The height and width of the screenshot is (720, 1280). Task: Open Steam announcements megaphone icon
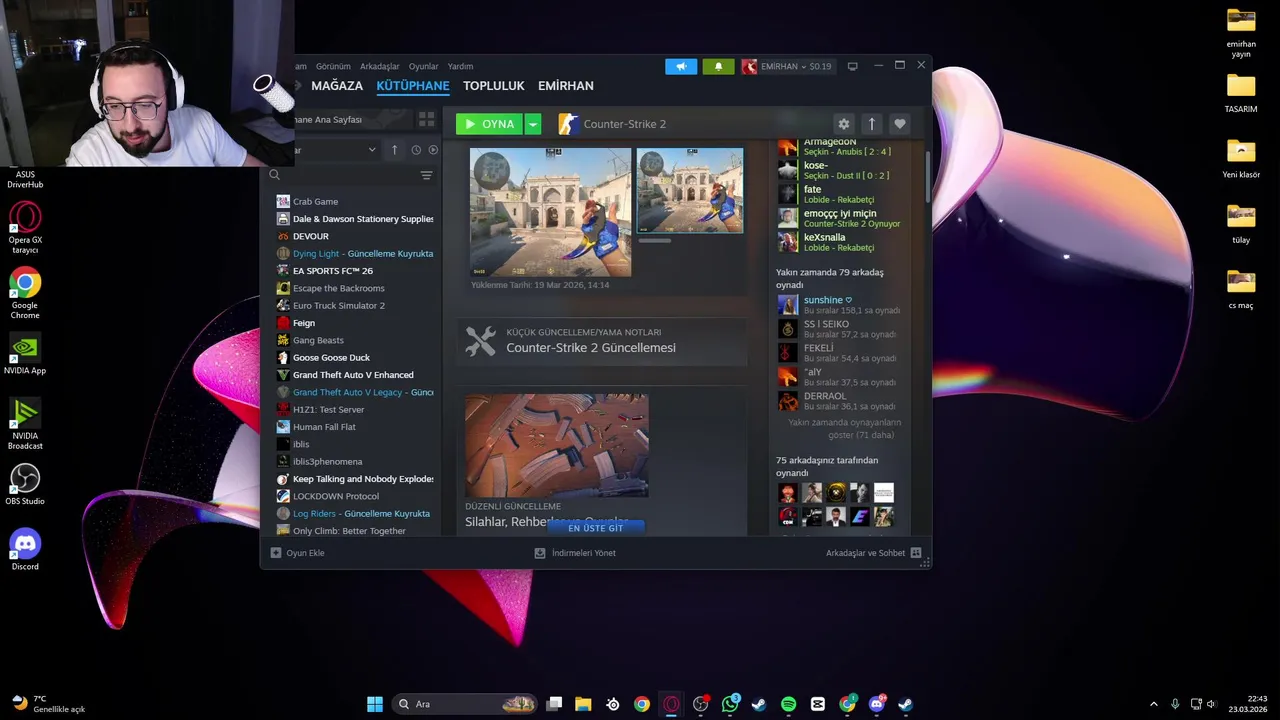681,66
